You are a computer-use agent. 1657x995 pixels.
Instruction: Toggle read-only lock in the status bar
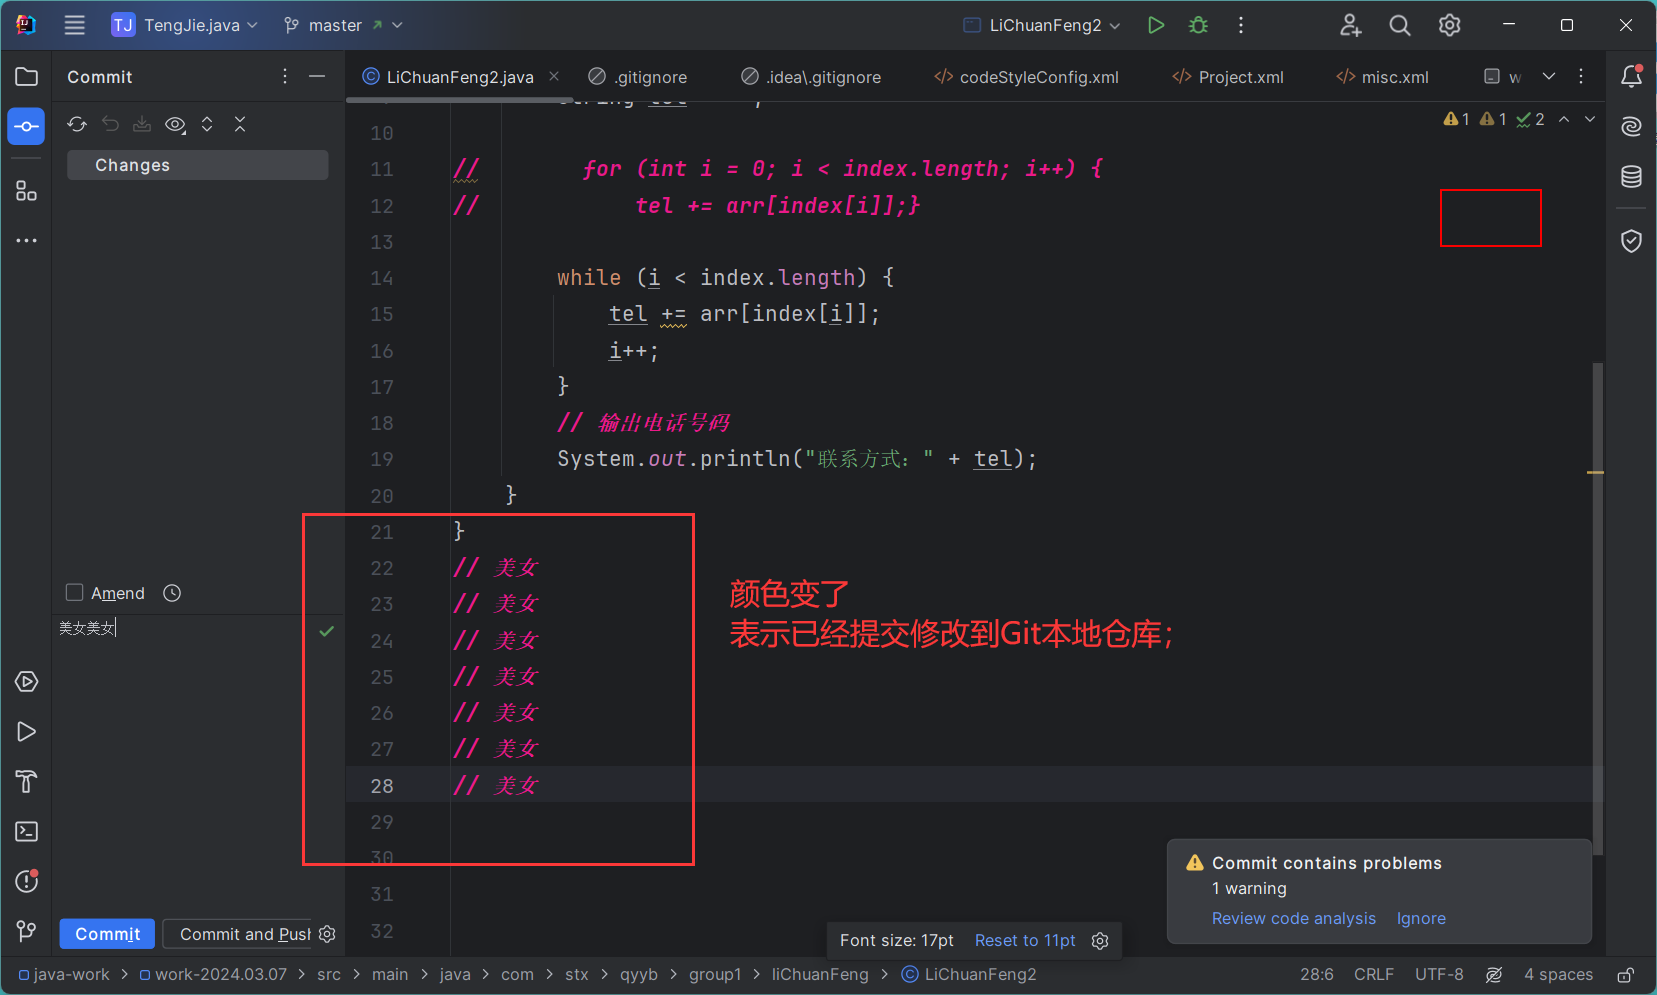(1626, 974)
